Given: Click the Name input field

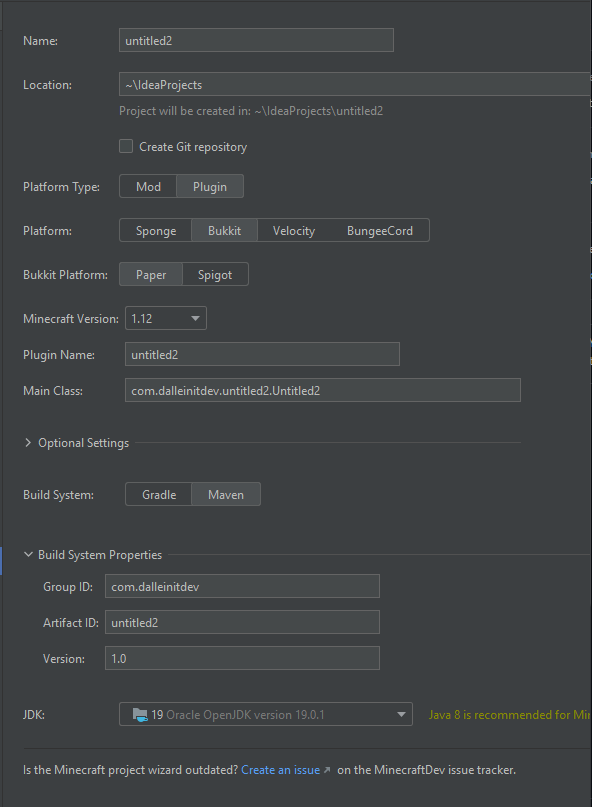Looking at the screenshot, I should click(x=256, y=40).
